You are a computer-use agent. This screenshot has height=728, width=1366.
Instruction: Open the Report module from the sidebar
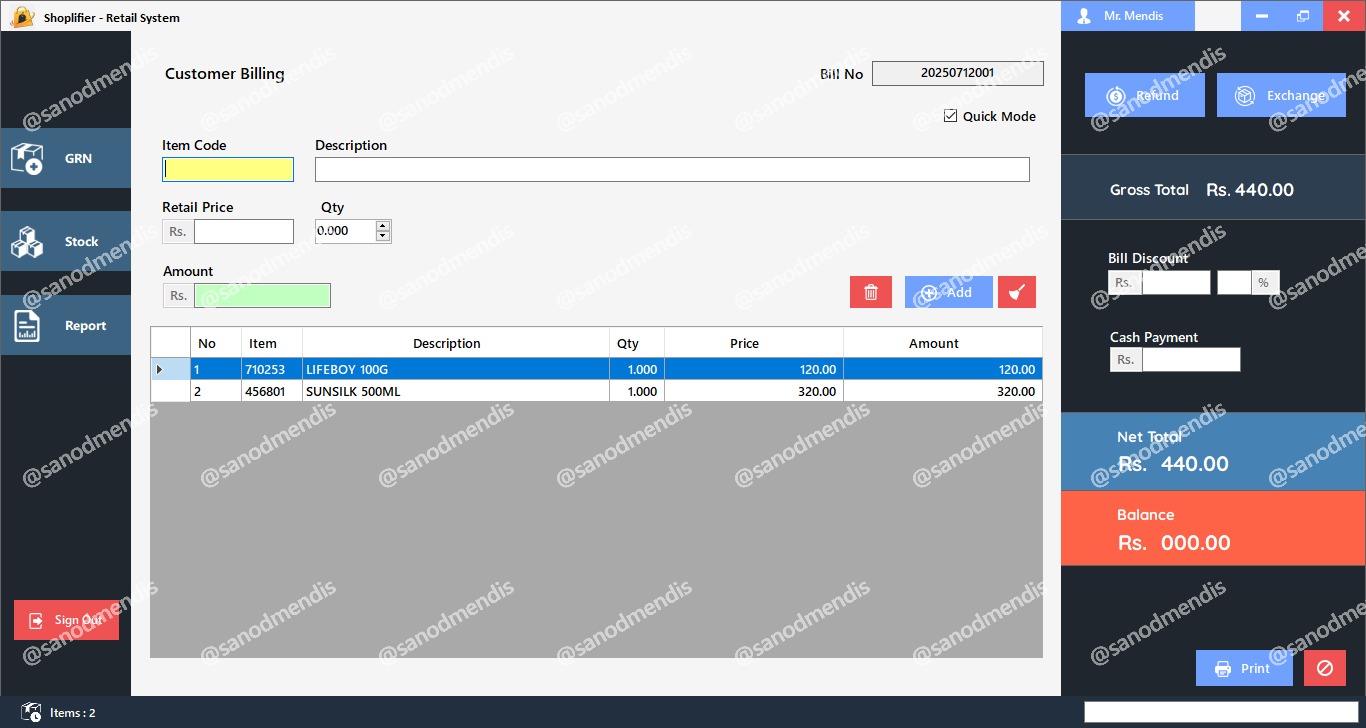pyautogui.click(x=66, y=324)
